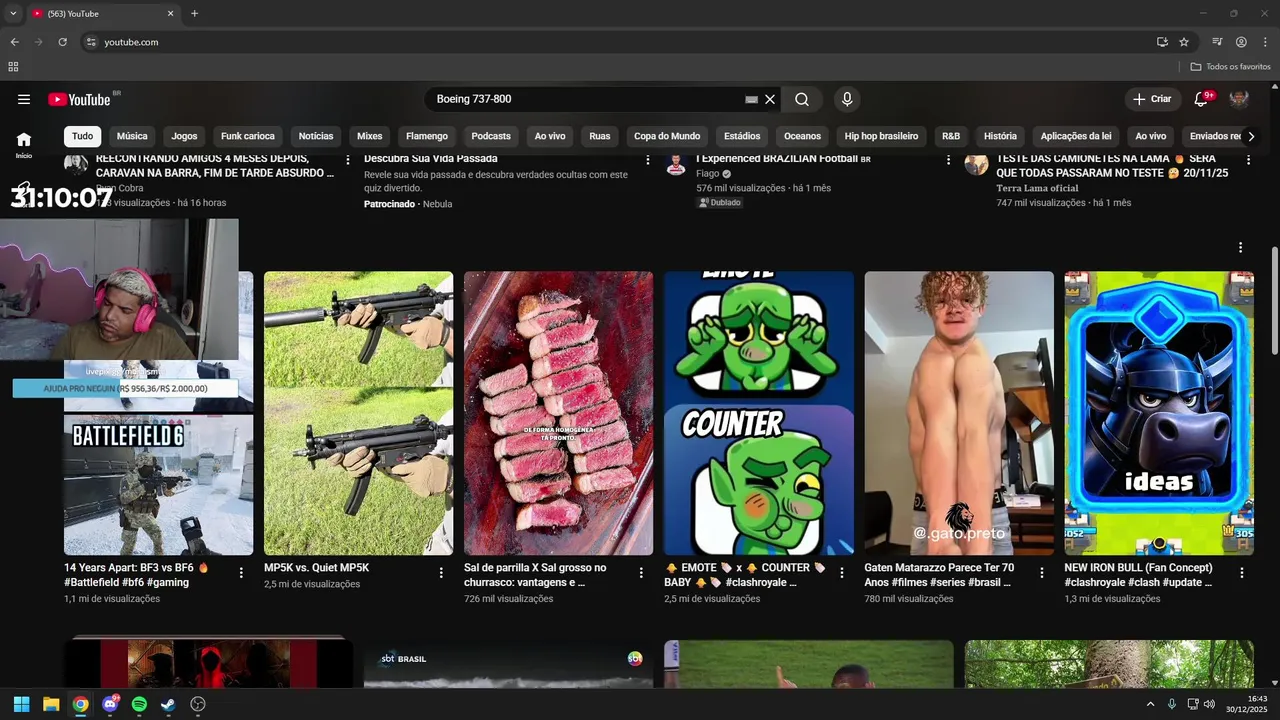The height and width of the screenshot is (720, 1280).
Task: Select the Podcasts filter chip
Action: [x=491, y=136]
